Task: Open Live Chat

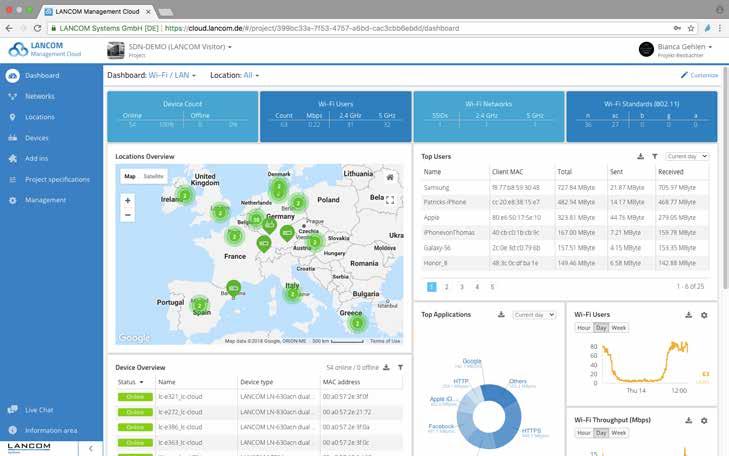Action: [39, 410]
